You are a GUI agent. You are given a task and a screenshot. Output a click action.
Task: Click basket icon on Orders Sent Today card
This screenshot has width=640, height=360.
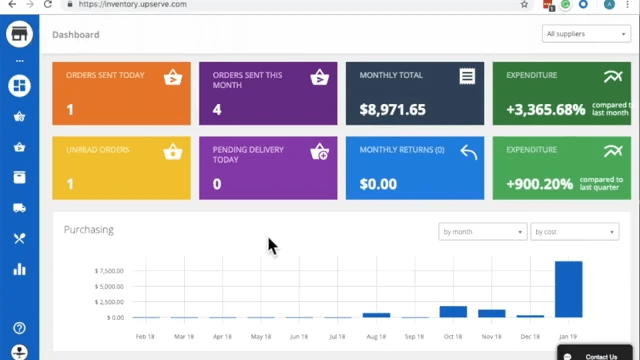[x=173, y=77]
